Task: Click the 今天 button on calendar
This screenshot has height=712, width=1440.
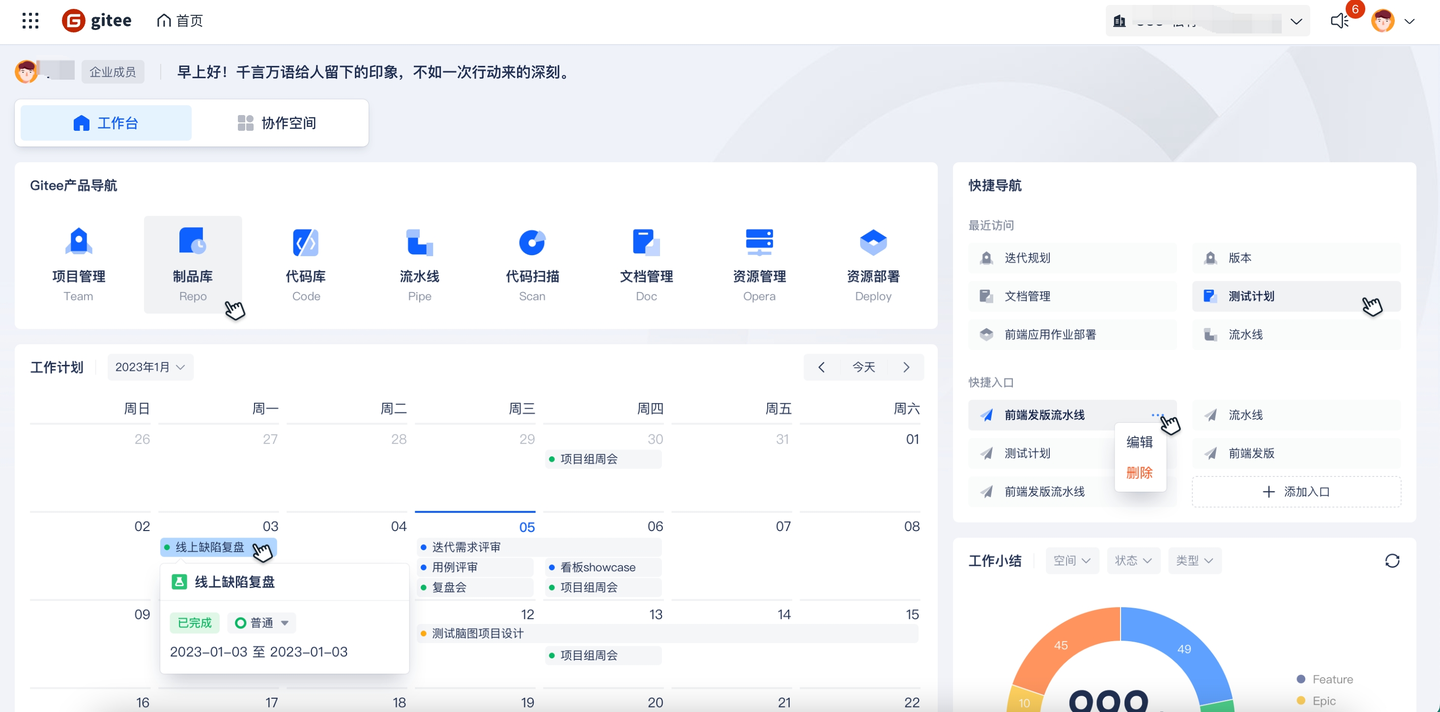Action: click(863, 367)
